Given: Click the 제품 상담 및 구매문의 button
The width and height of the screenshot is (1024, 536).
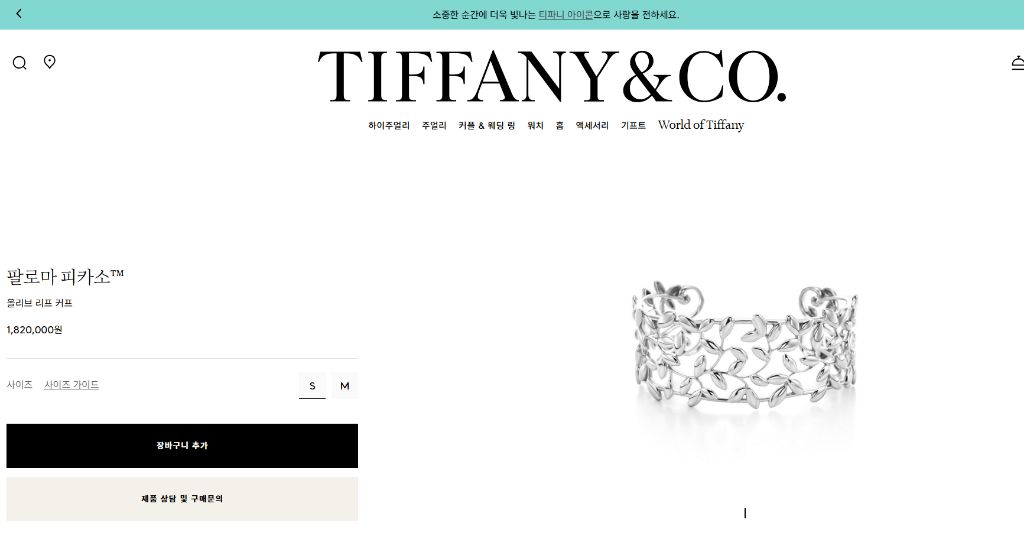Looking at the screenshot, I should pos(182,499).
